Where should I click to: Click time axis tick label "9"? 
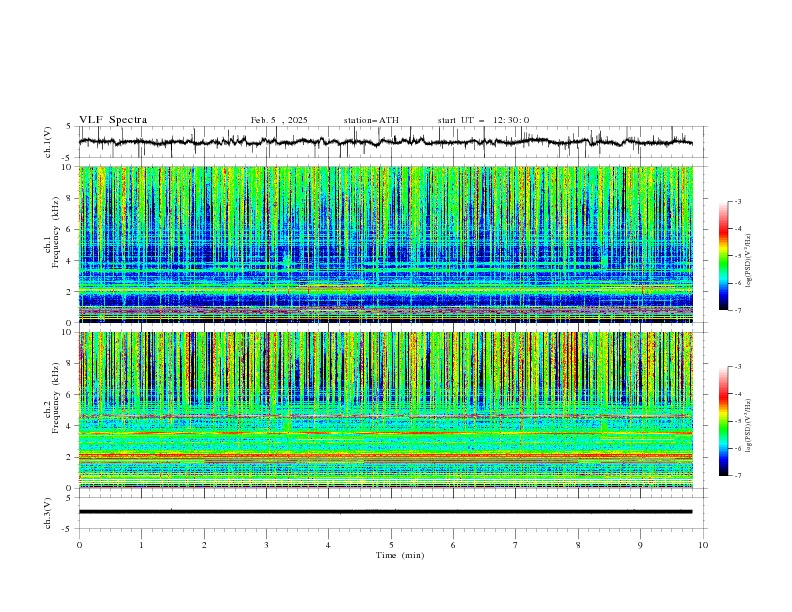pos(640,545)
